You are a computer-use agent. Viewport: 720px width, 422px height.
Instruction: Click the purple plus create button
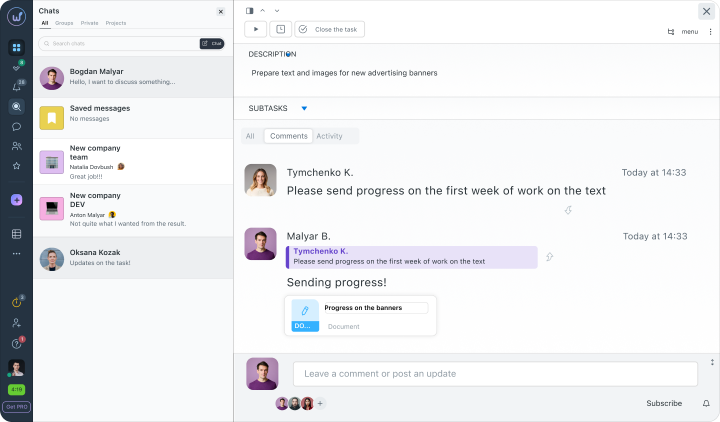(17, 200)
